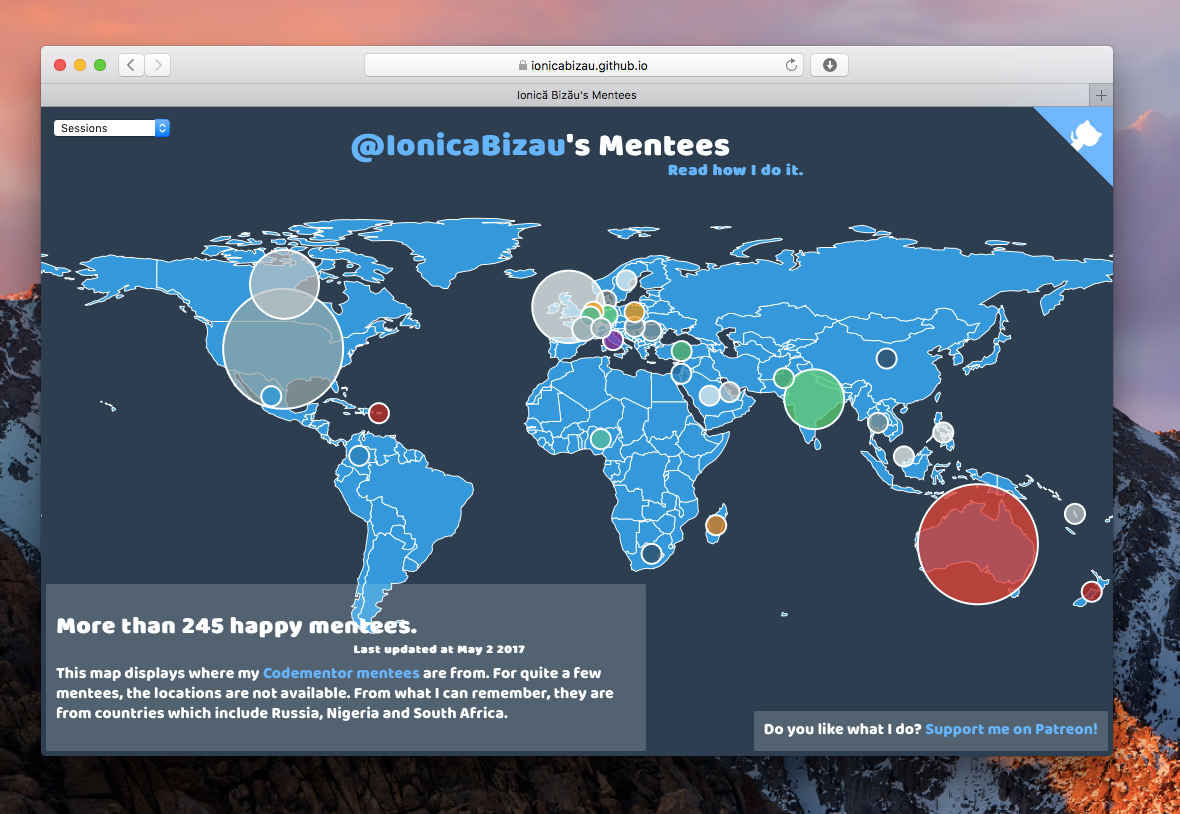Click the purple bubble on Italy
Image resolution: width=1180 pixels, height=814 pixels.
click(613, 340)
